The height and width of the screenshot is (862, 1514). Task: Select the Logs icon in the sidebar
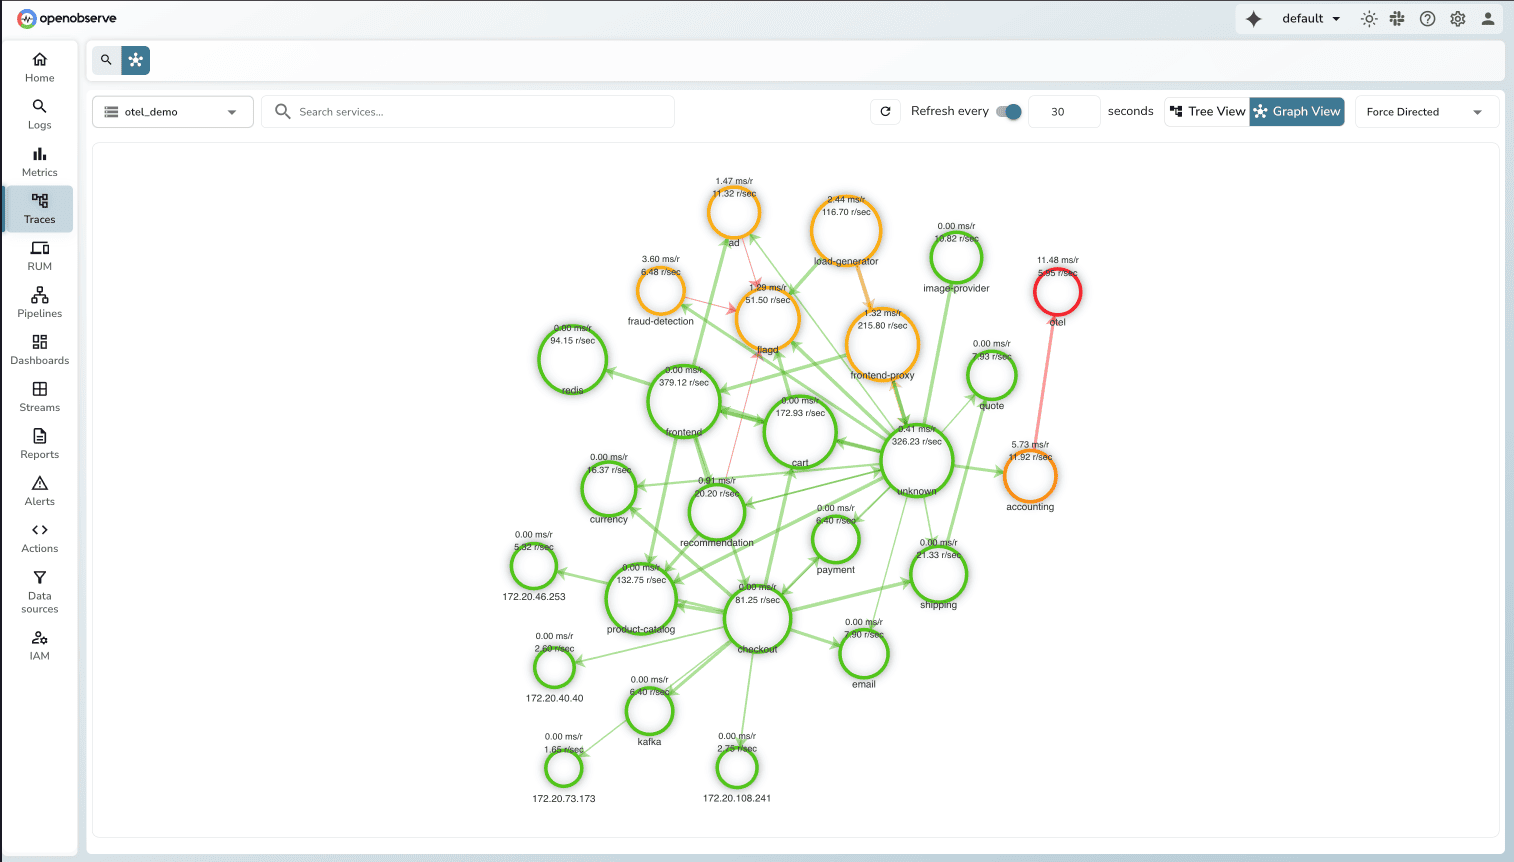39,114
